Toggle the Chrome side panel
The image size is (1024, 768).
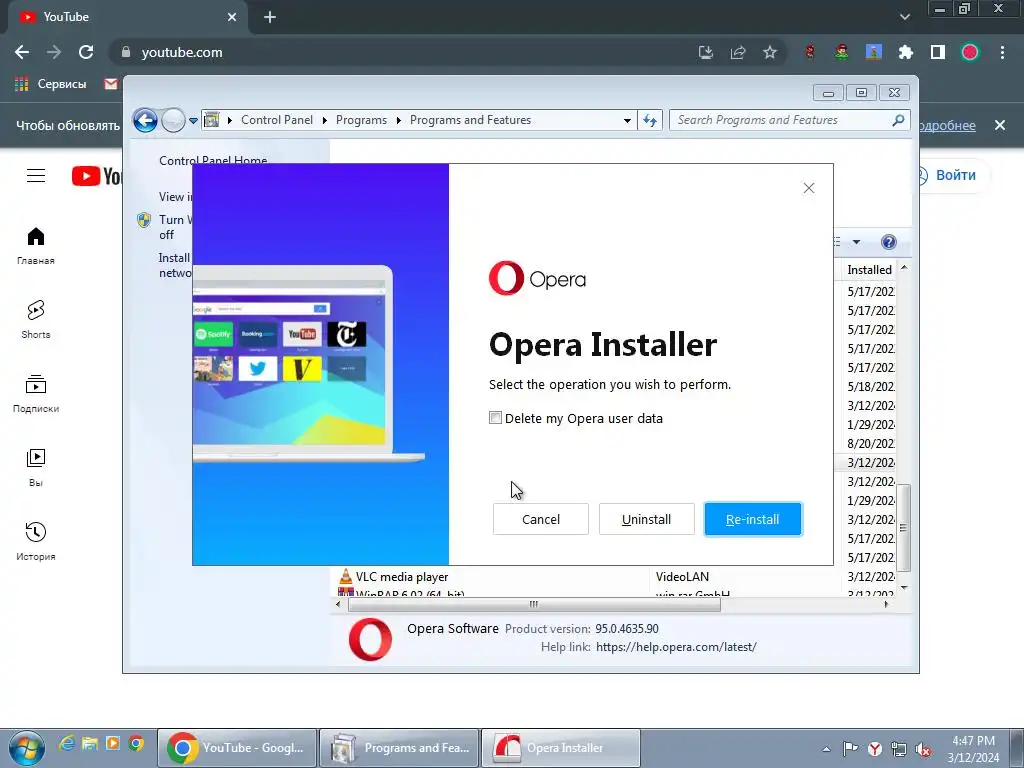pyautogui.click(x=938, y=52)
